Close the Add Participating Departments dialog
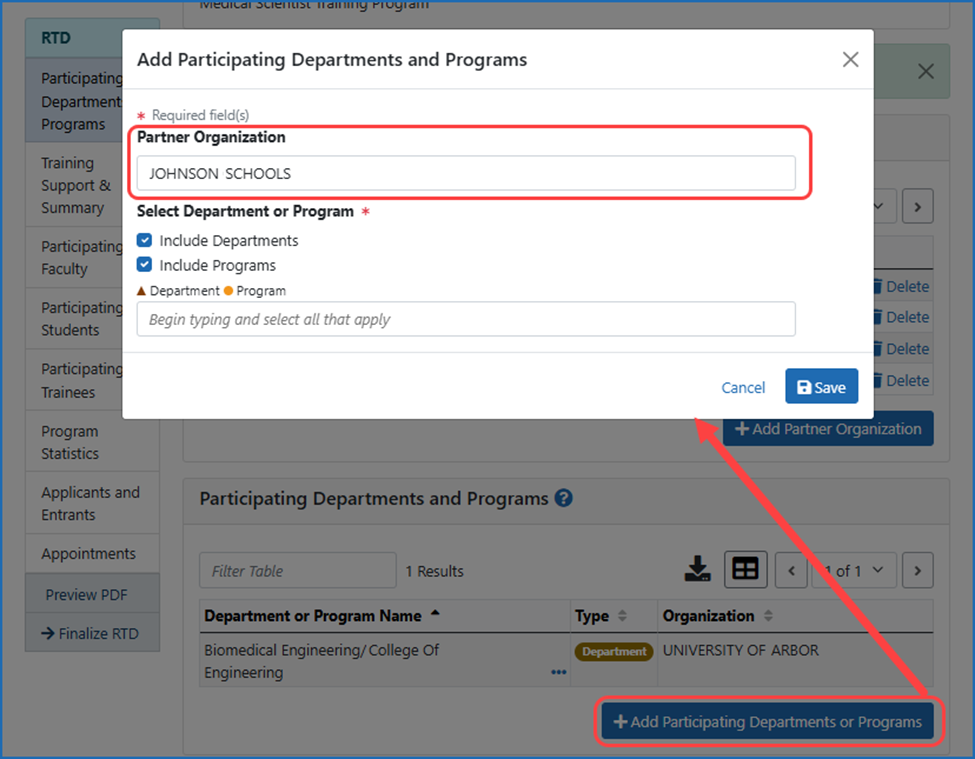Viewport: 975px width, 759px height. point(850,60)
